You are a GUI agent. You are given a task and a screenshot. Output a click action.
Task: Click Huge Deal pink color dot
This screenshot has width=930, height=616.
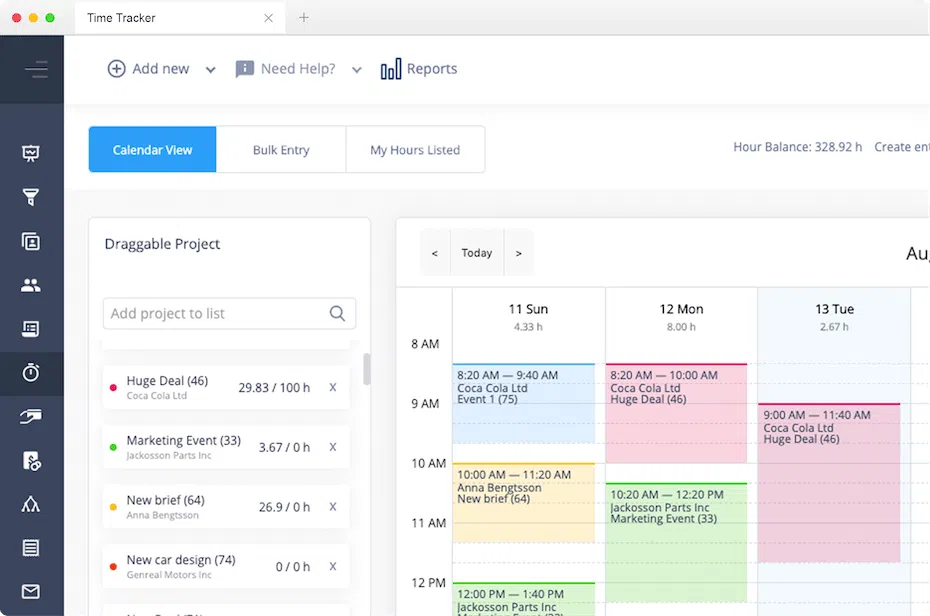(113, 388)
